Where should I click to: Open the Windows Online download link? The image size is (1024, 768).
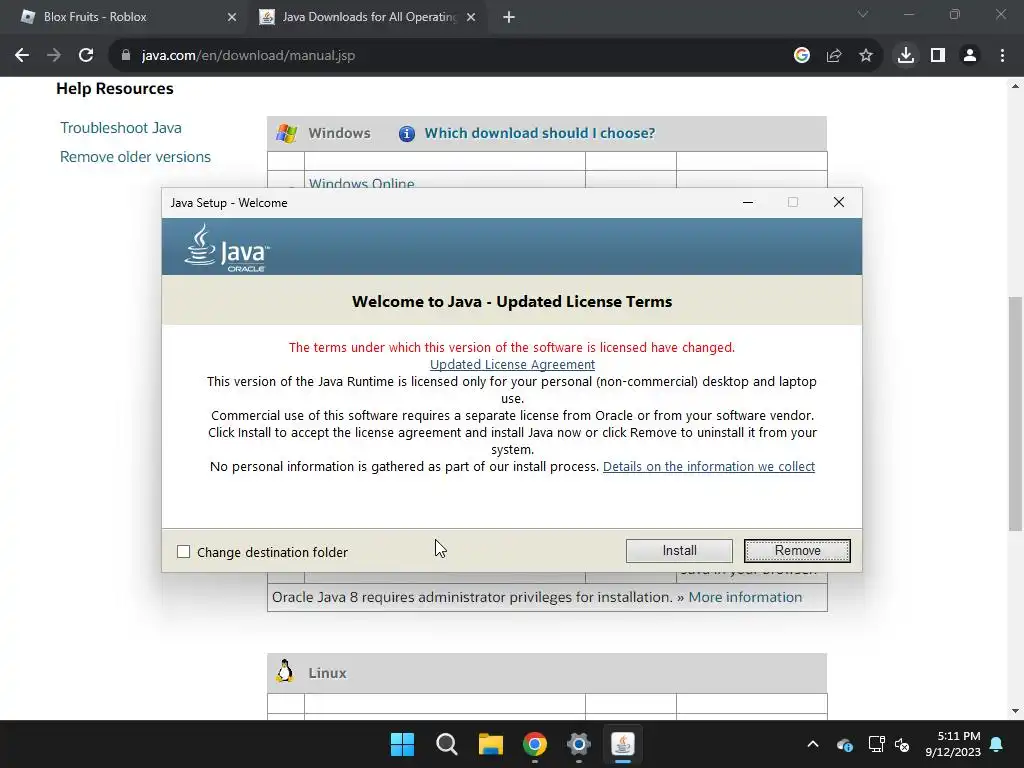point(361,182)
